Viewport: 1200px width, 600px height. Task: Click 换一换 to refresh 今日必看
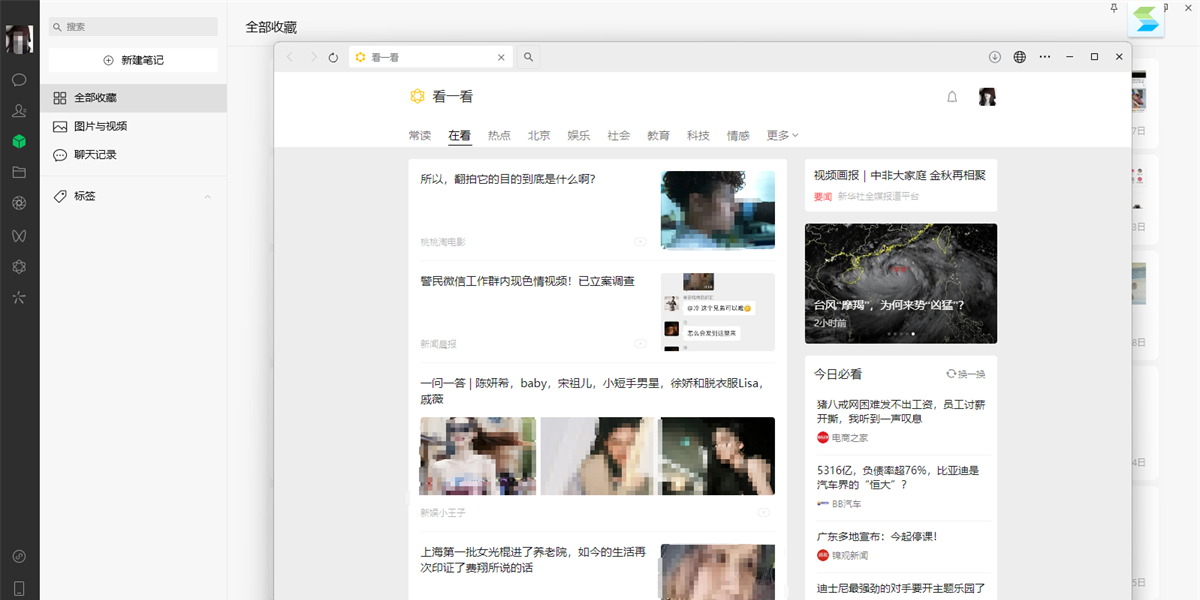click(x=966, y=374)
